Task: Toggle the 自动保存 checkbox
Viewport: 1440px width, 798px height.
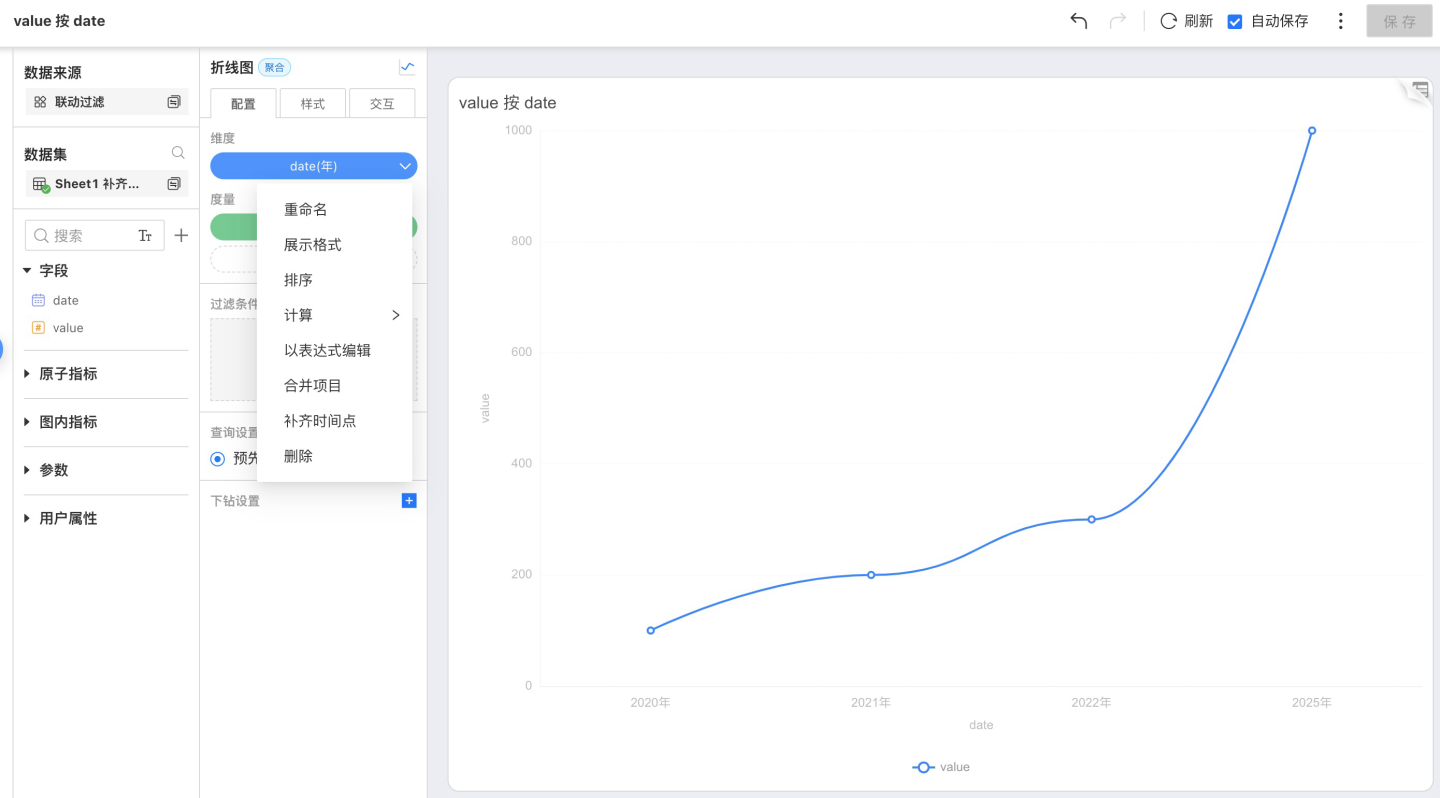Action: 1235,21
